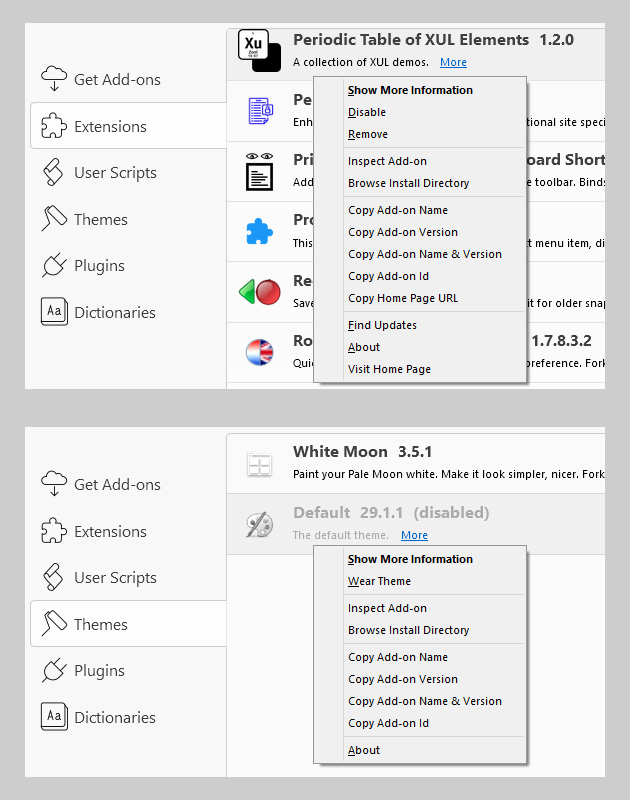Select Wear Theme from the theme context menu
Screen dimensions: 630x800
420,581
